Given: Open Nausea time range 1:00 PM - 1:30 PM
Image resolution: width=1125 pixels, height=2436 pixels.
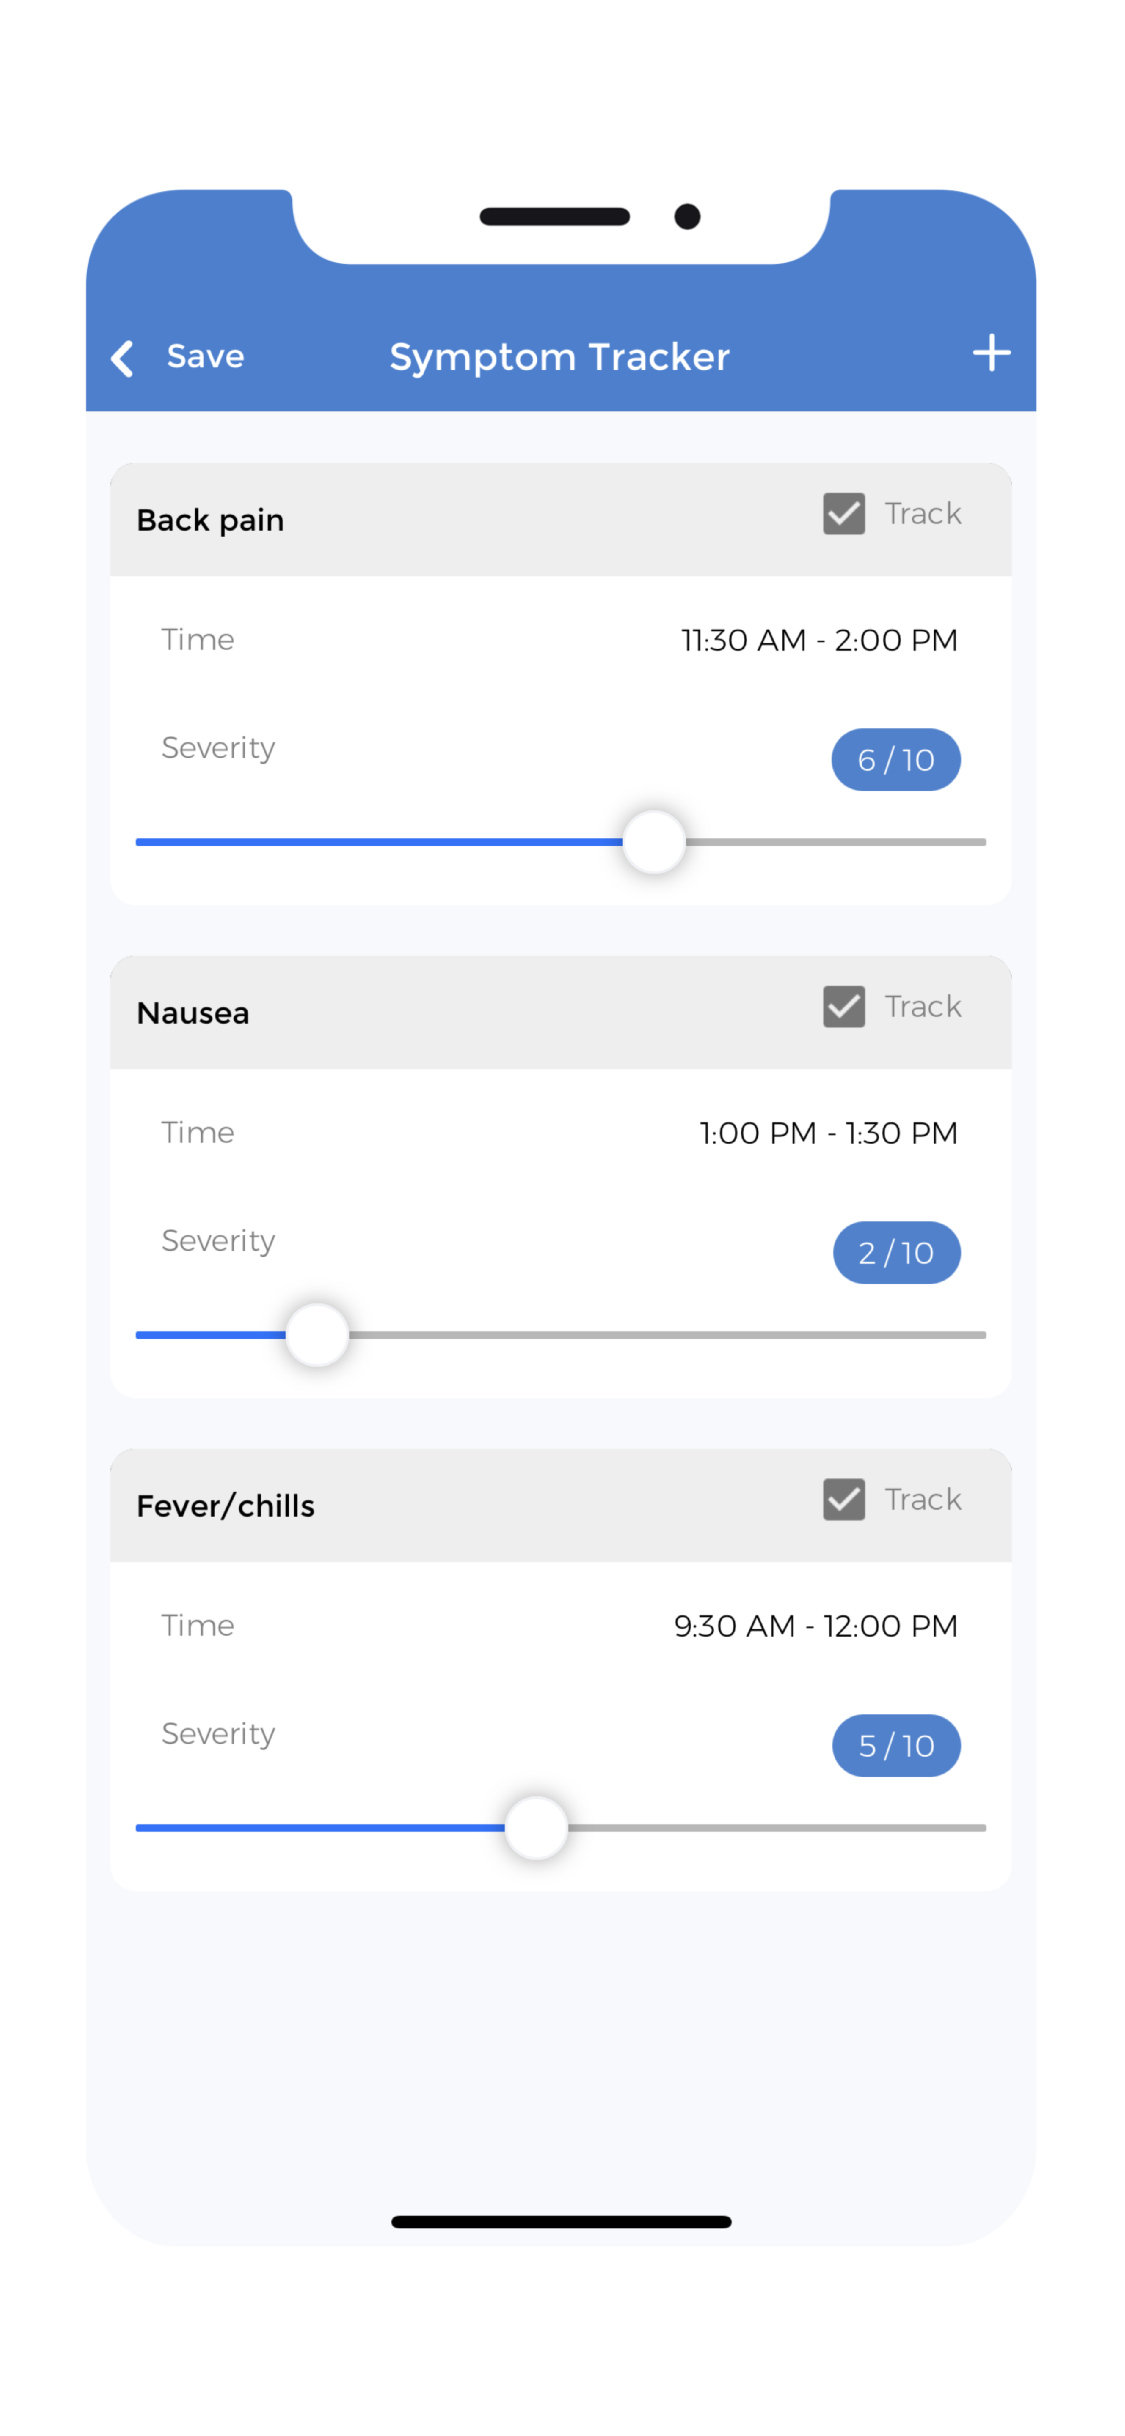Looking at the screenshot, I should point(827,1133).
